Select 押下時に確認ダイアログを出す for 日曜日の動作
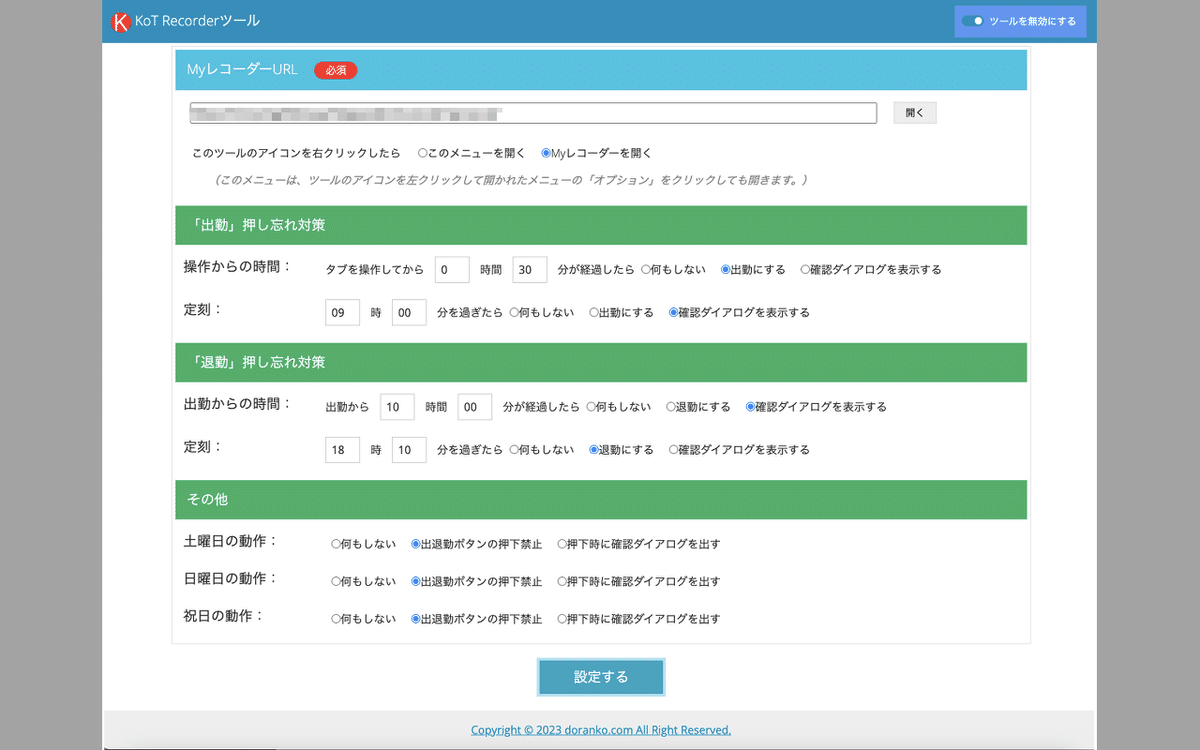 [x=562, y=582]
